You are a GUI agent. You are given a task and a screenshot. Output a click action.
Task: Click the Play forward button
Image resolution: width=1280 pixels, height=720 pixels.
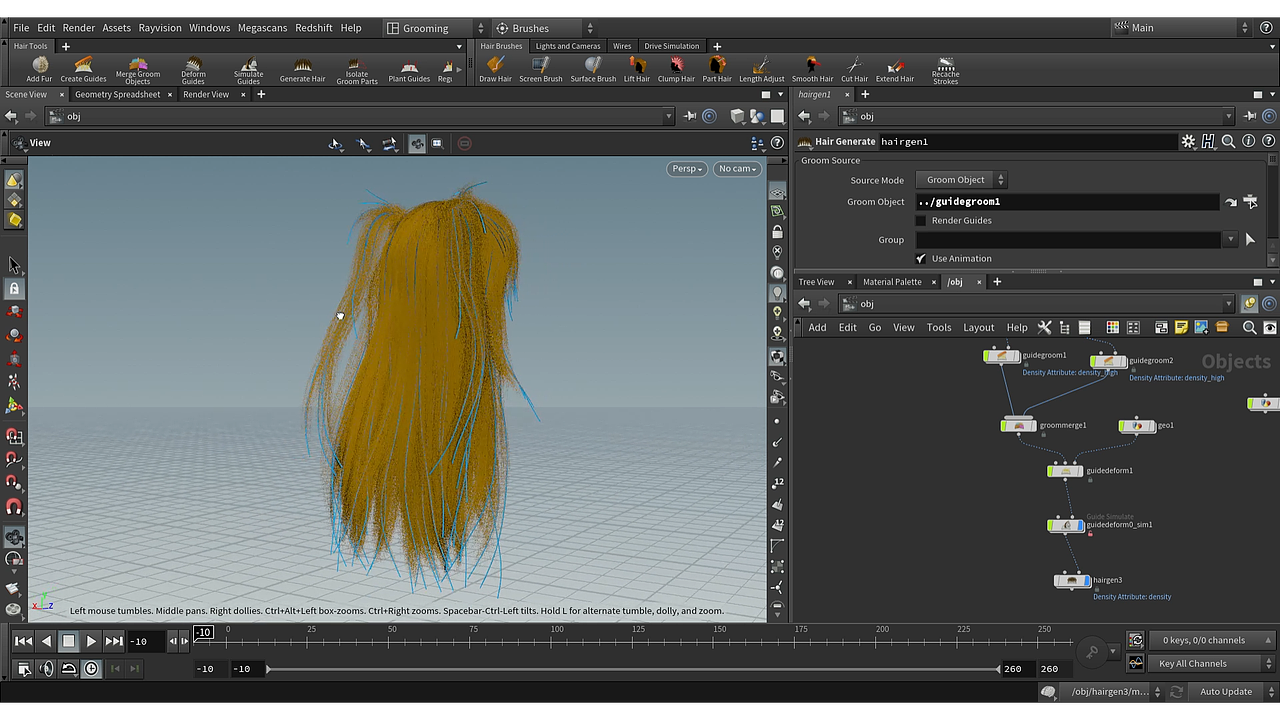[x=91, y=641]
